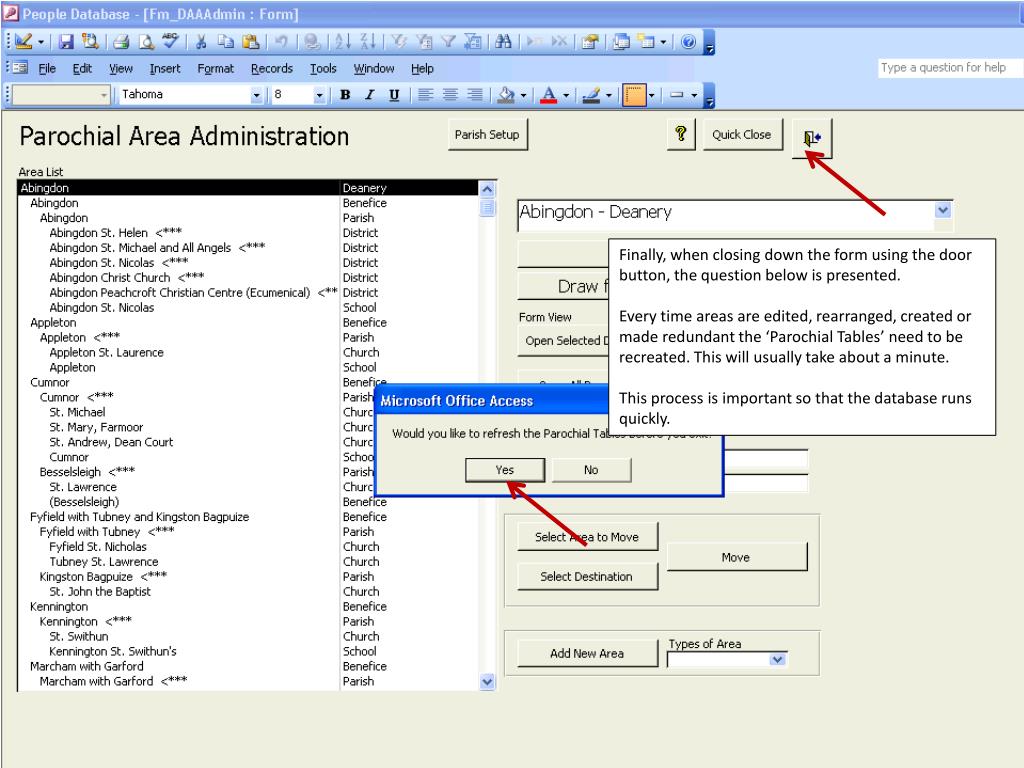Open the Tahoma font name dropdown

point(256,95)
